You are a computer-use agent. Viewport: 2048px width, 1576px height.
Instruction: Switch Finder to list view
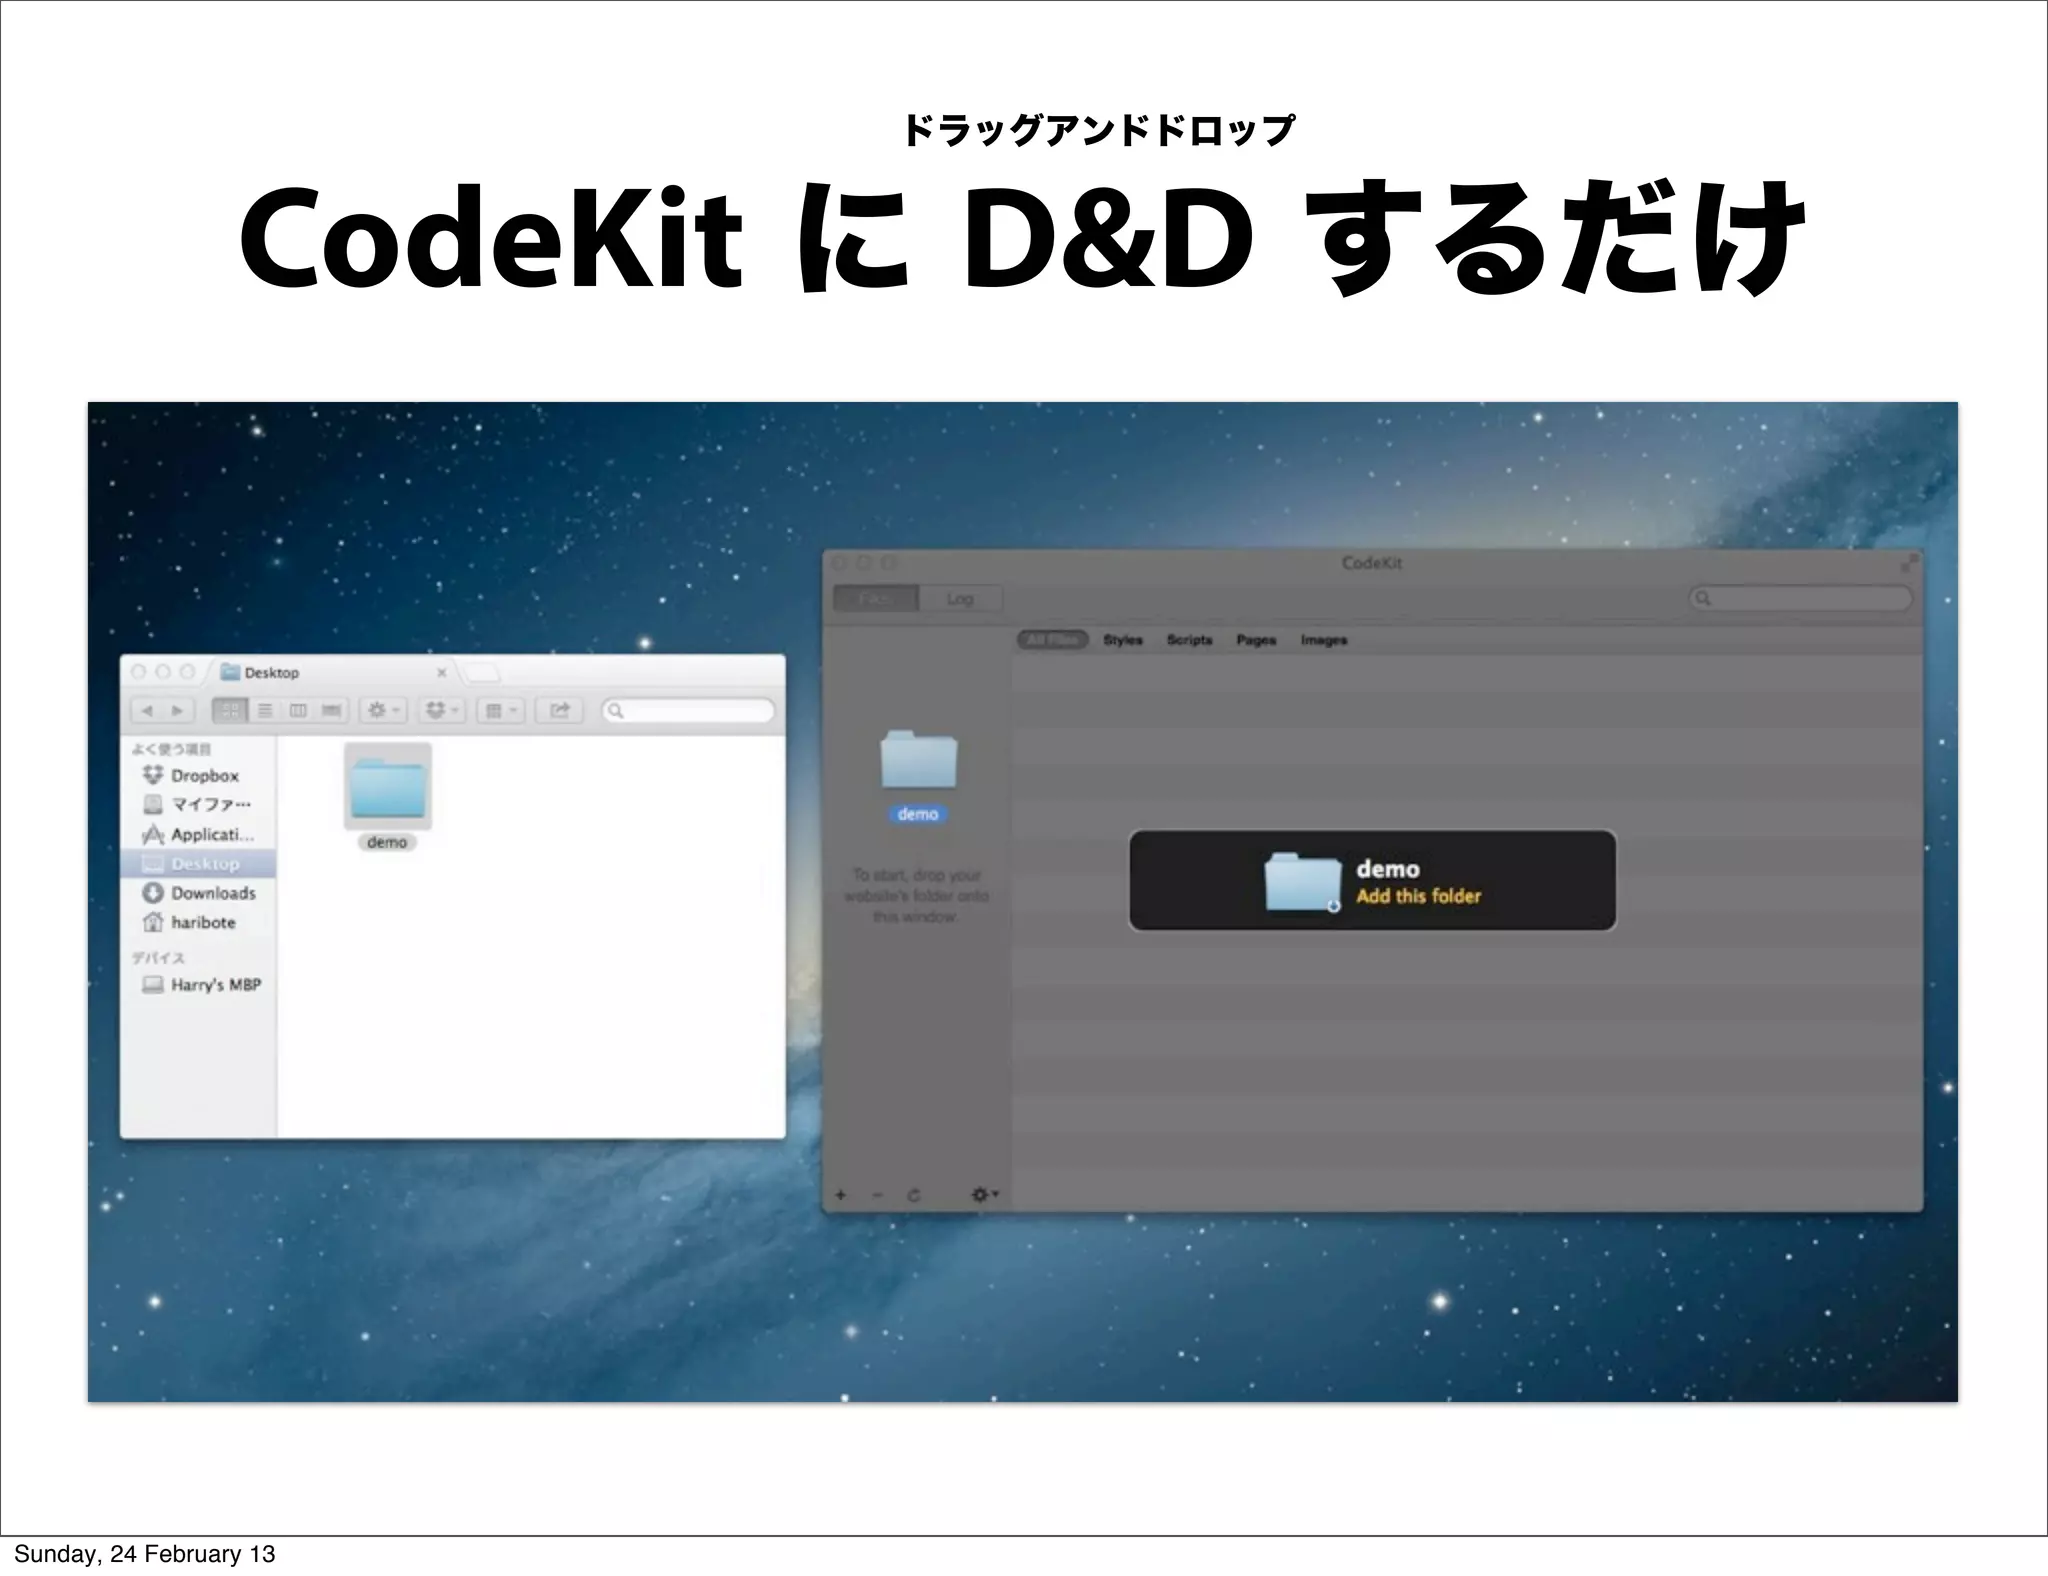click(x=265, y=711)
